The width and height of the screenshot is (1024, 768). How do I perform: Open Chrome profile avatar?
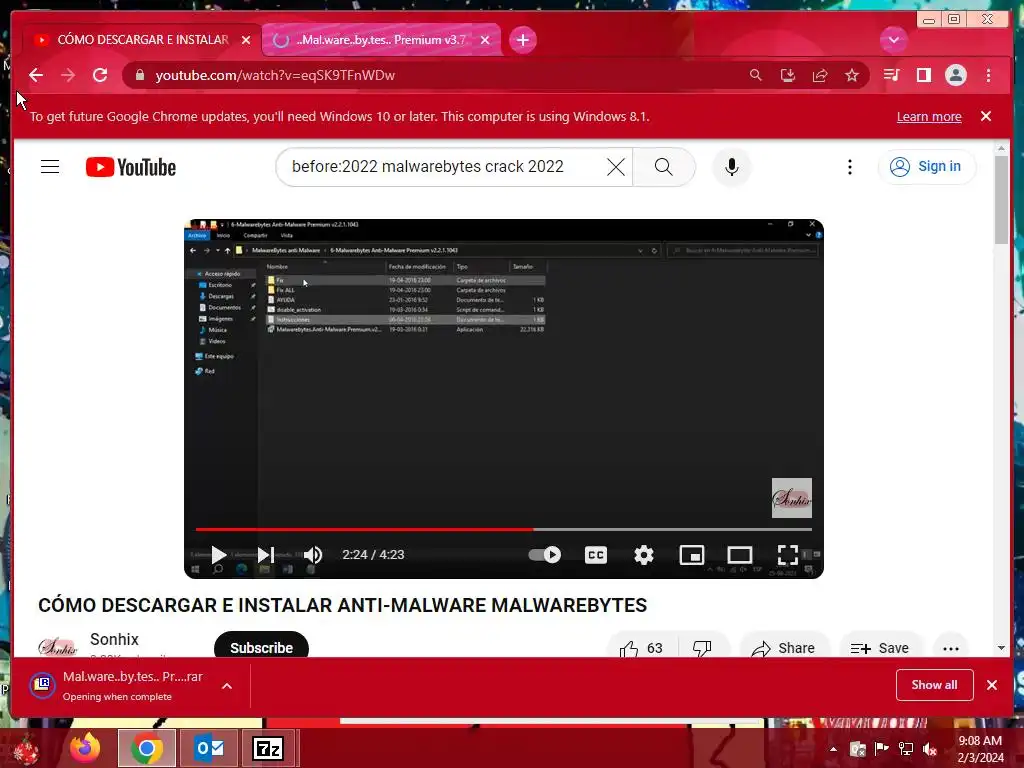pyautogui.click(x=955, y=75)
